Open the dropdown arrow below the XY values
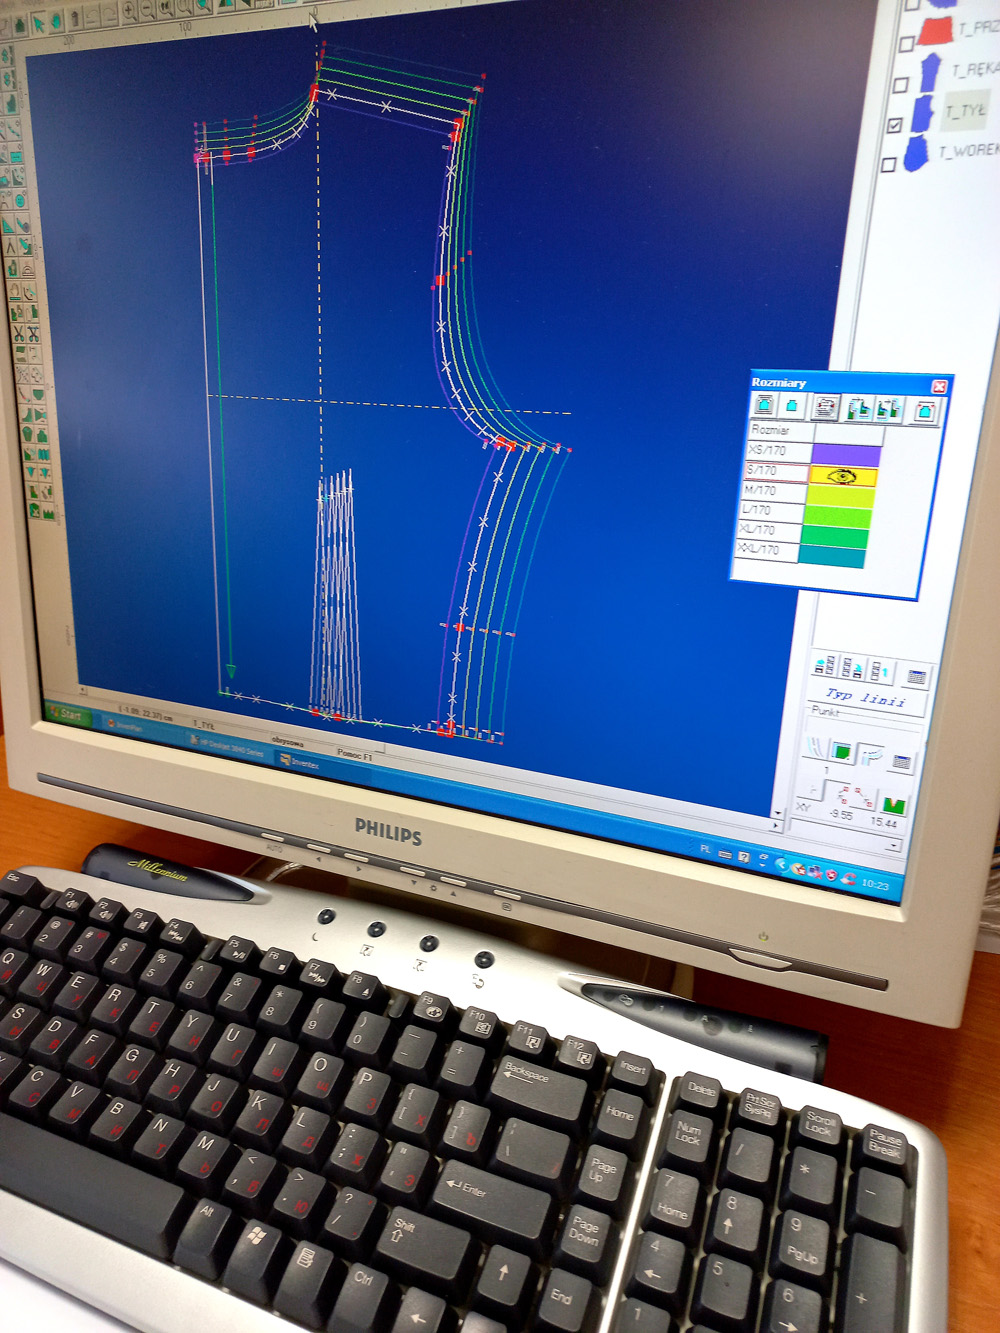 [x=894, y=846]
